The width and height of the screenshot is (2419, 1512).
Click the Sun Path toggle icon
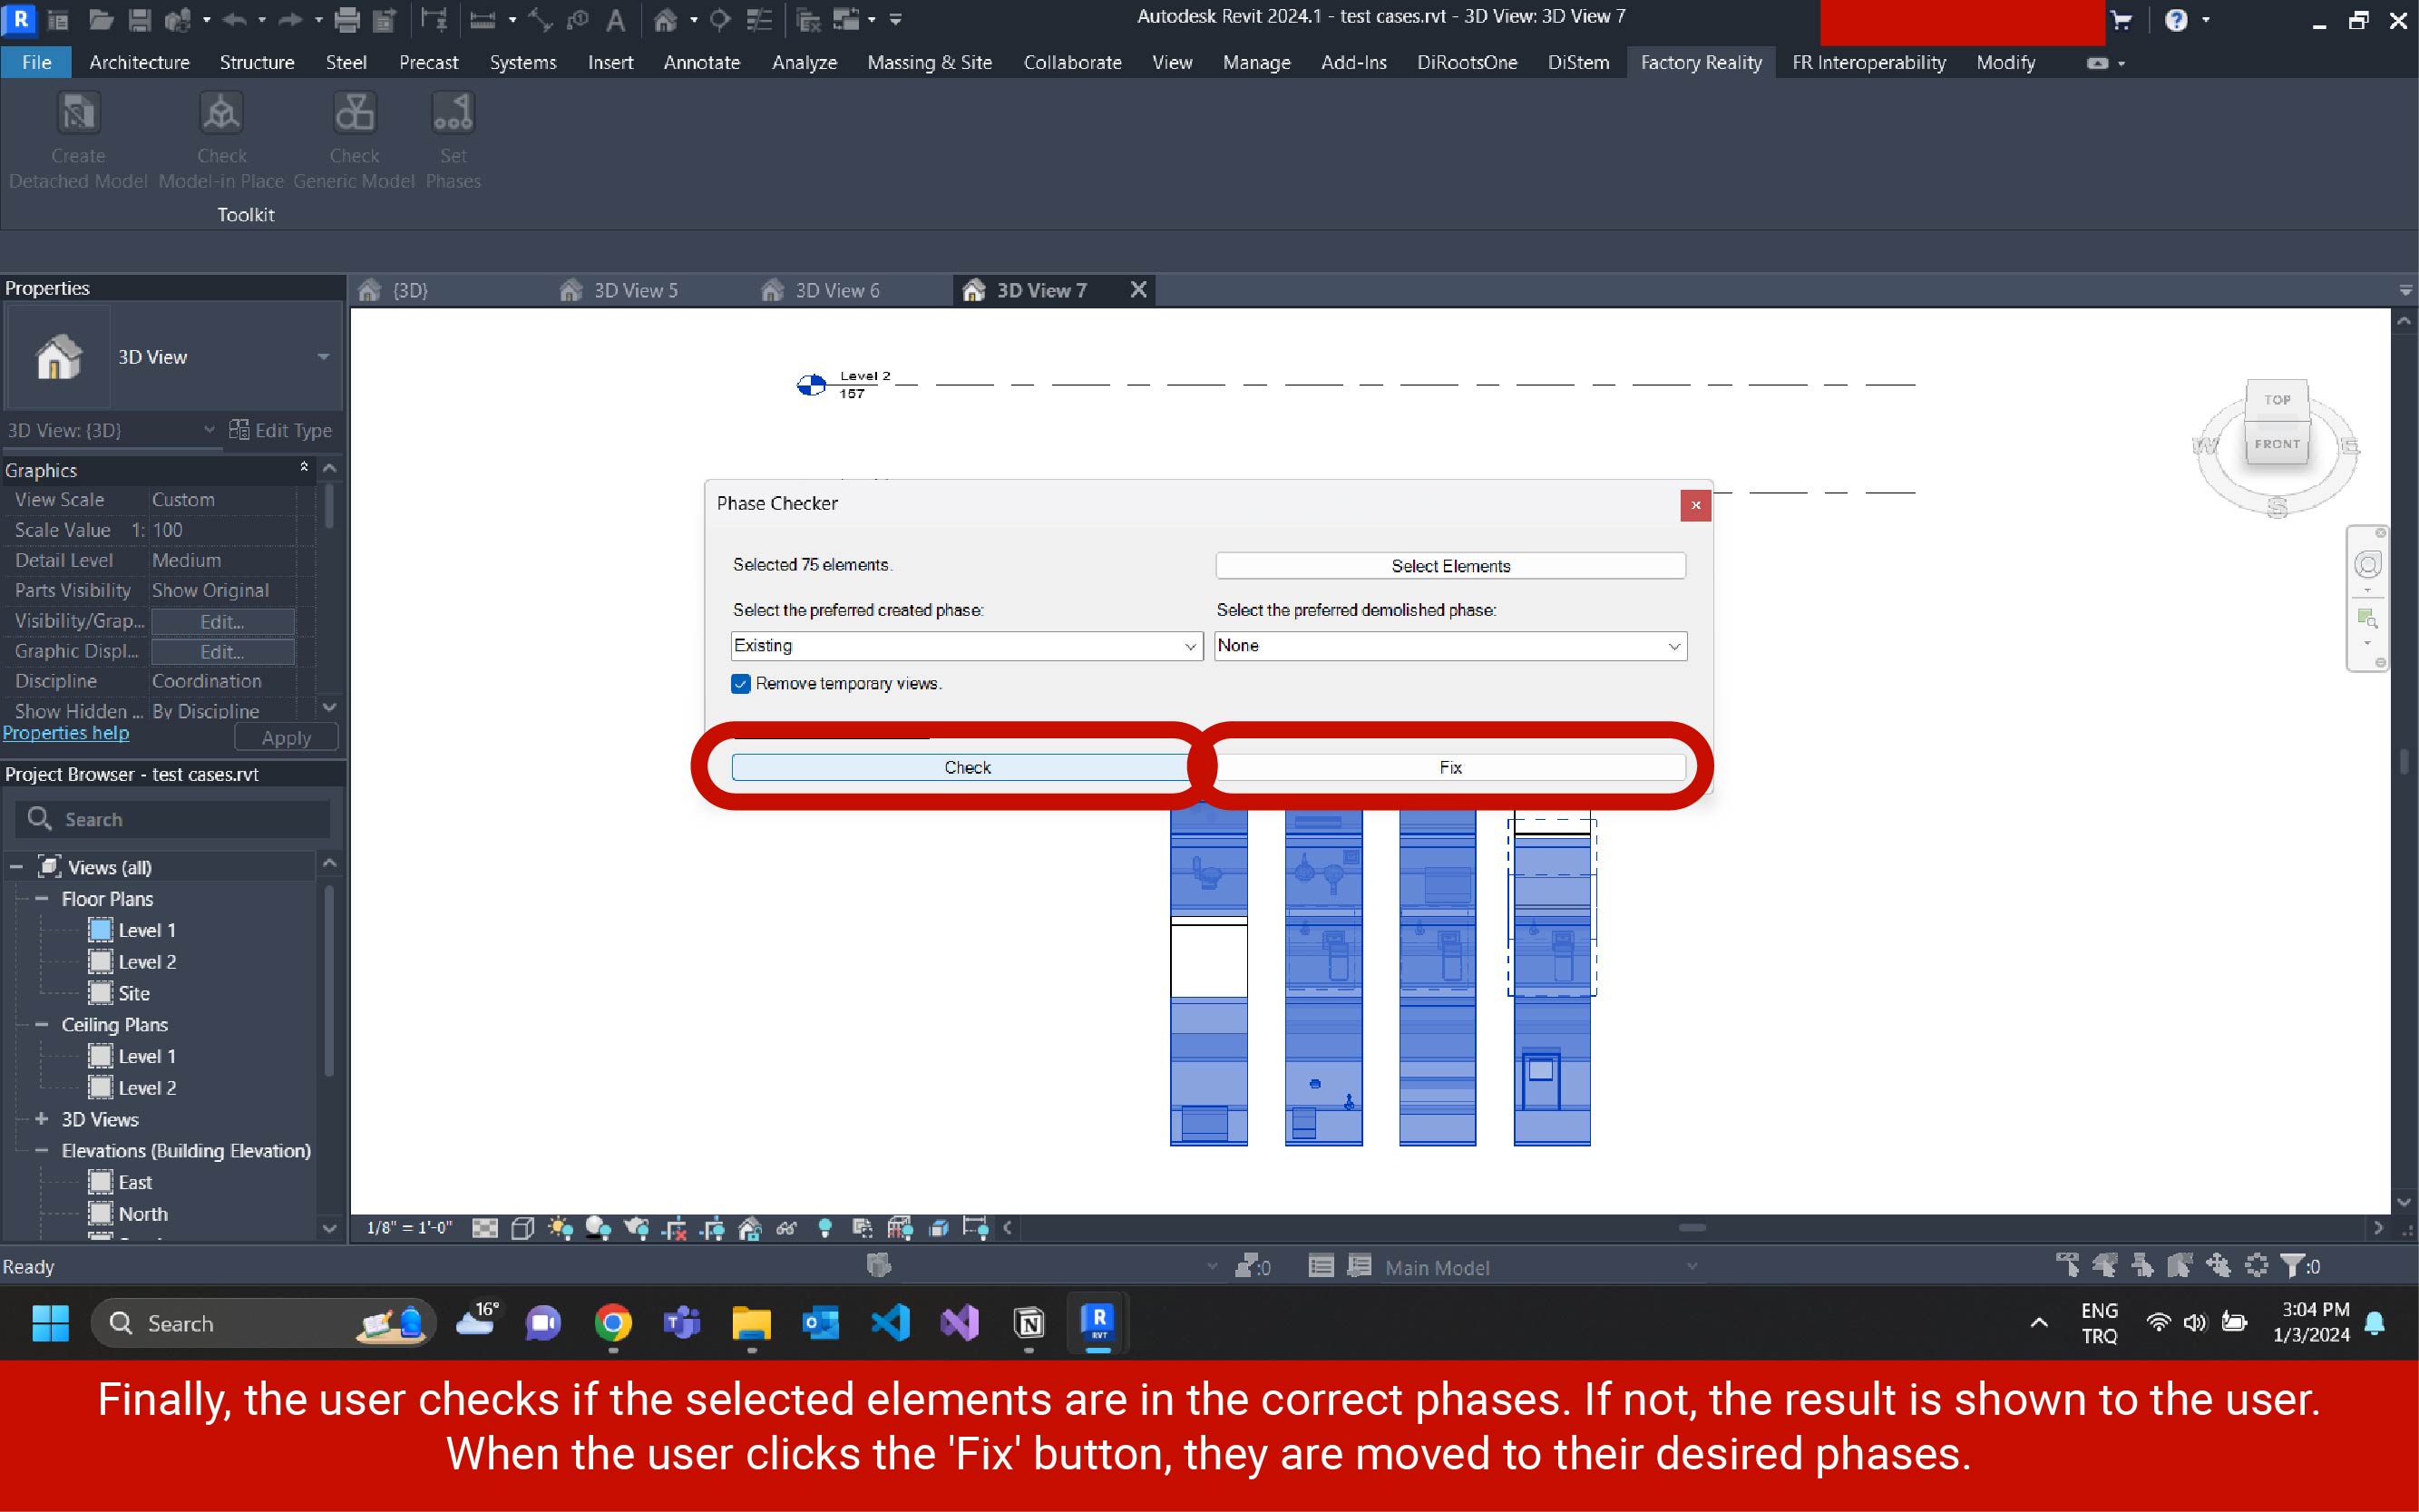(560, 1228)
